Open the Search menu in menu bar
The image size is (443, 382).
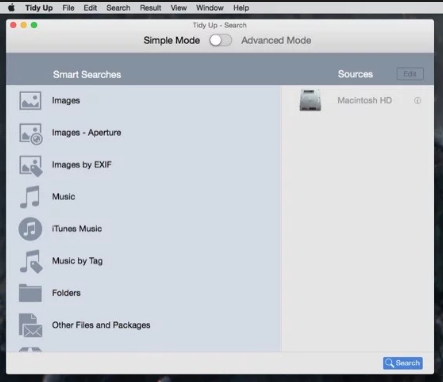click(x=118, y=8)
